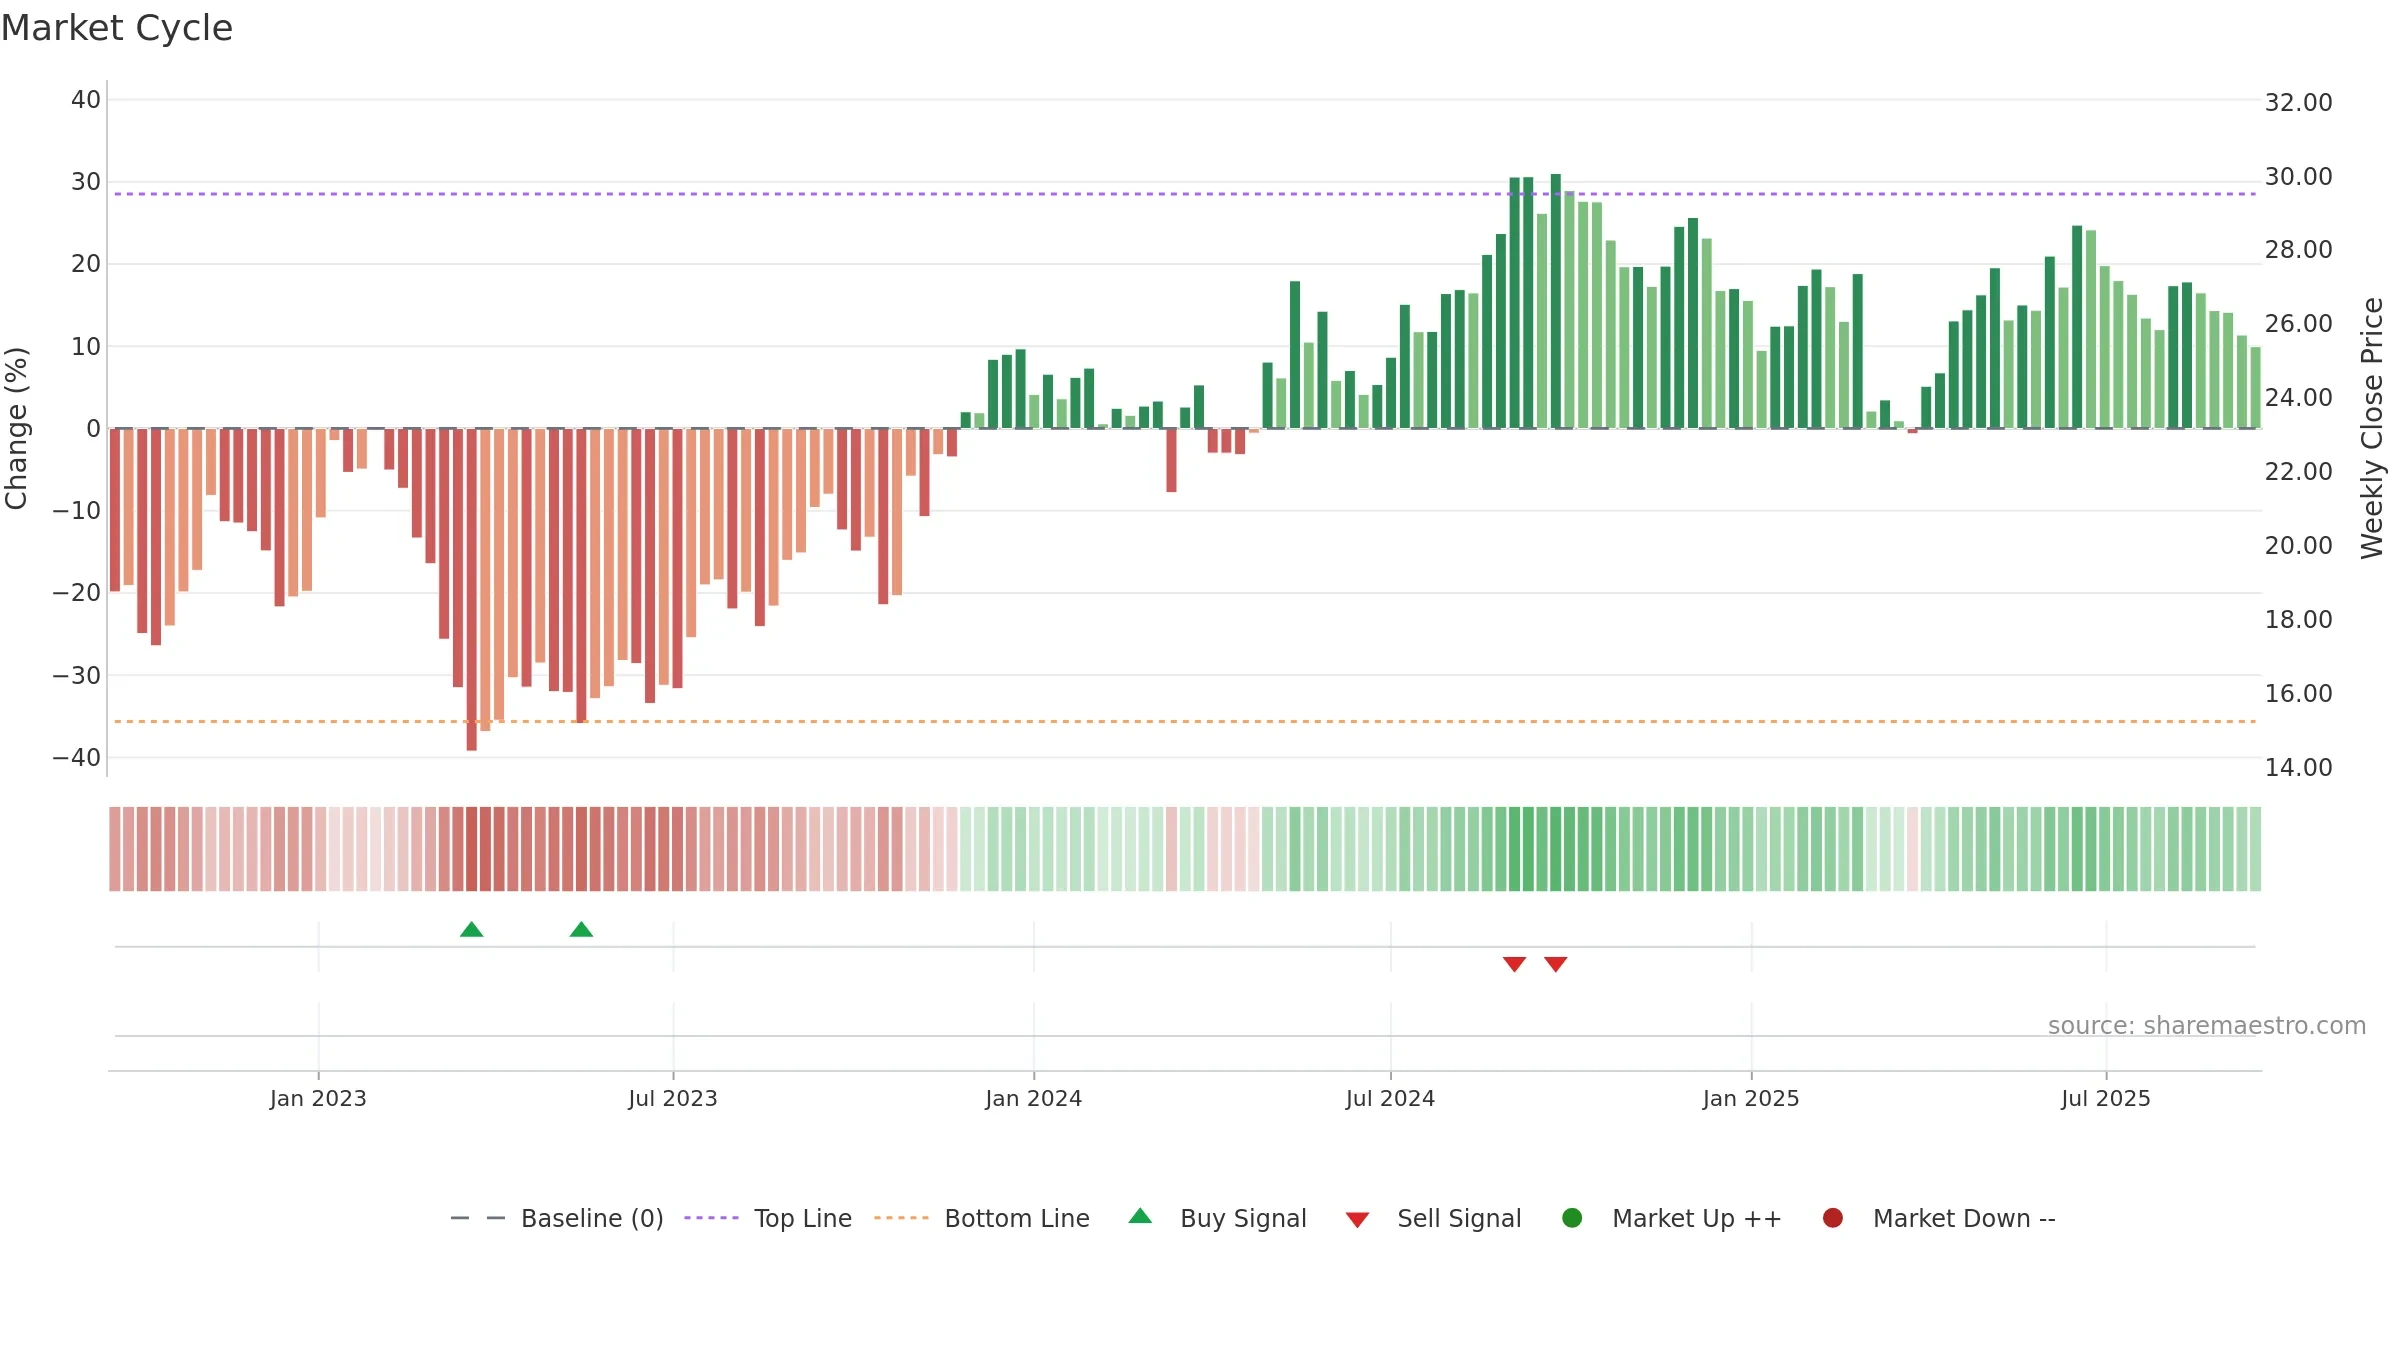The image size is (2400, 1350).
Task: Click the Weekly Close Price axis title
Action: 2372,428
